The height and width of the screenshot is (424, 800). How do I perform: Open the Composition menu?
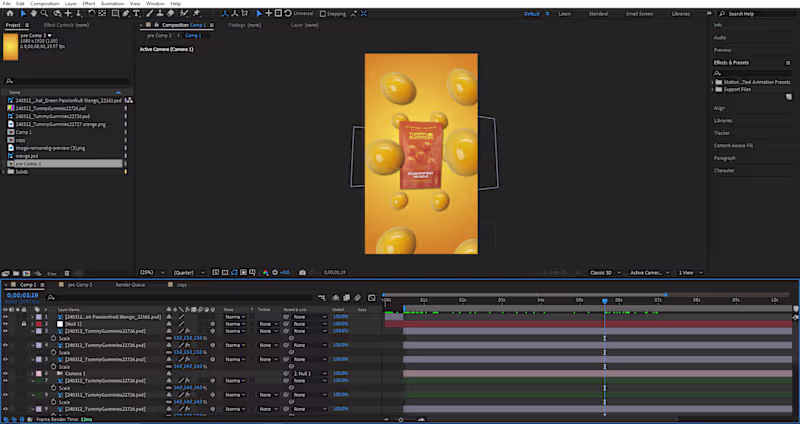coord(44,4)
